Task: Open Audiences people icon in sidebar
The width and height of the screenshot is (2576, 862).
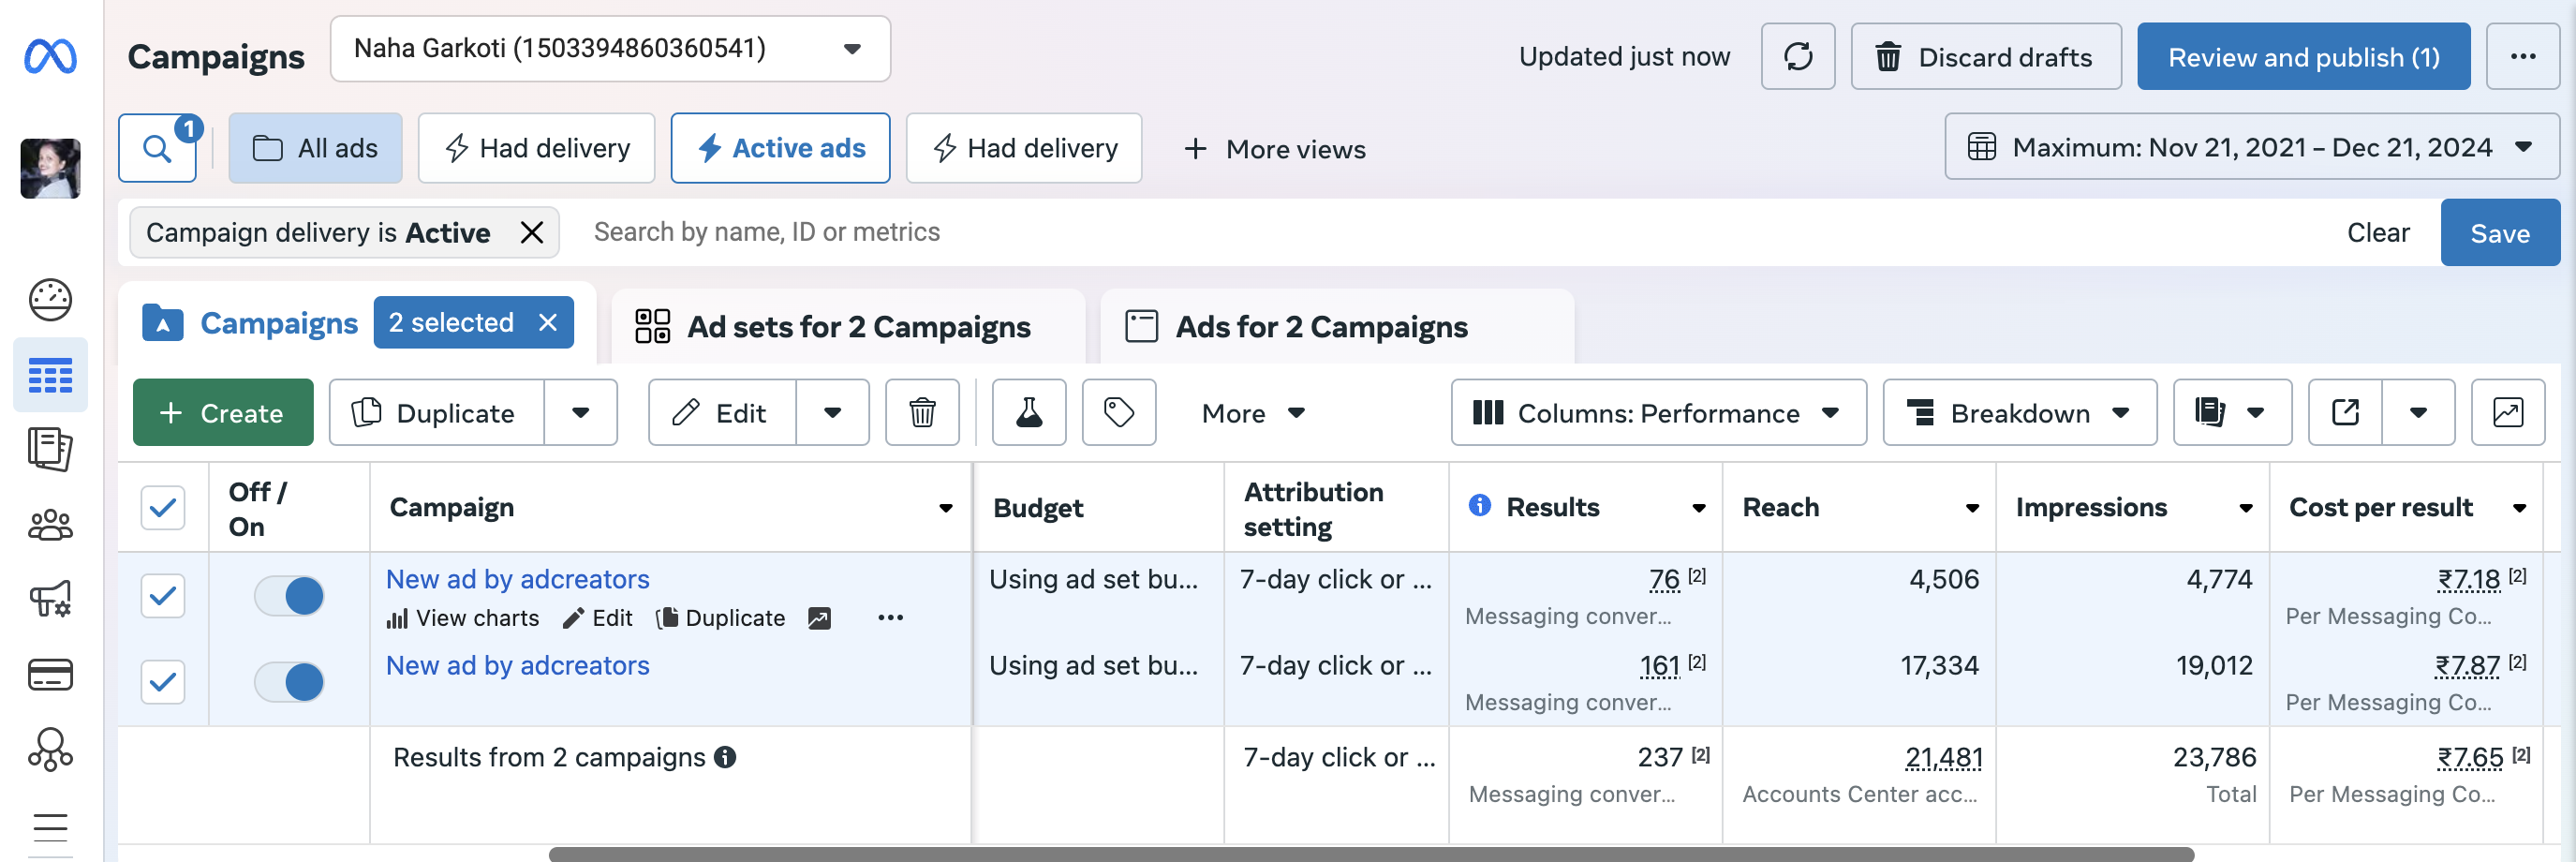Action: [50, 525]
